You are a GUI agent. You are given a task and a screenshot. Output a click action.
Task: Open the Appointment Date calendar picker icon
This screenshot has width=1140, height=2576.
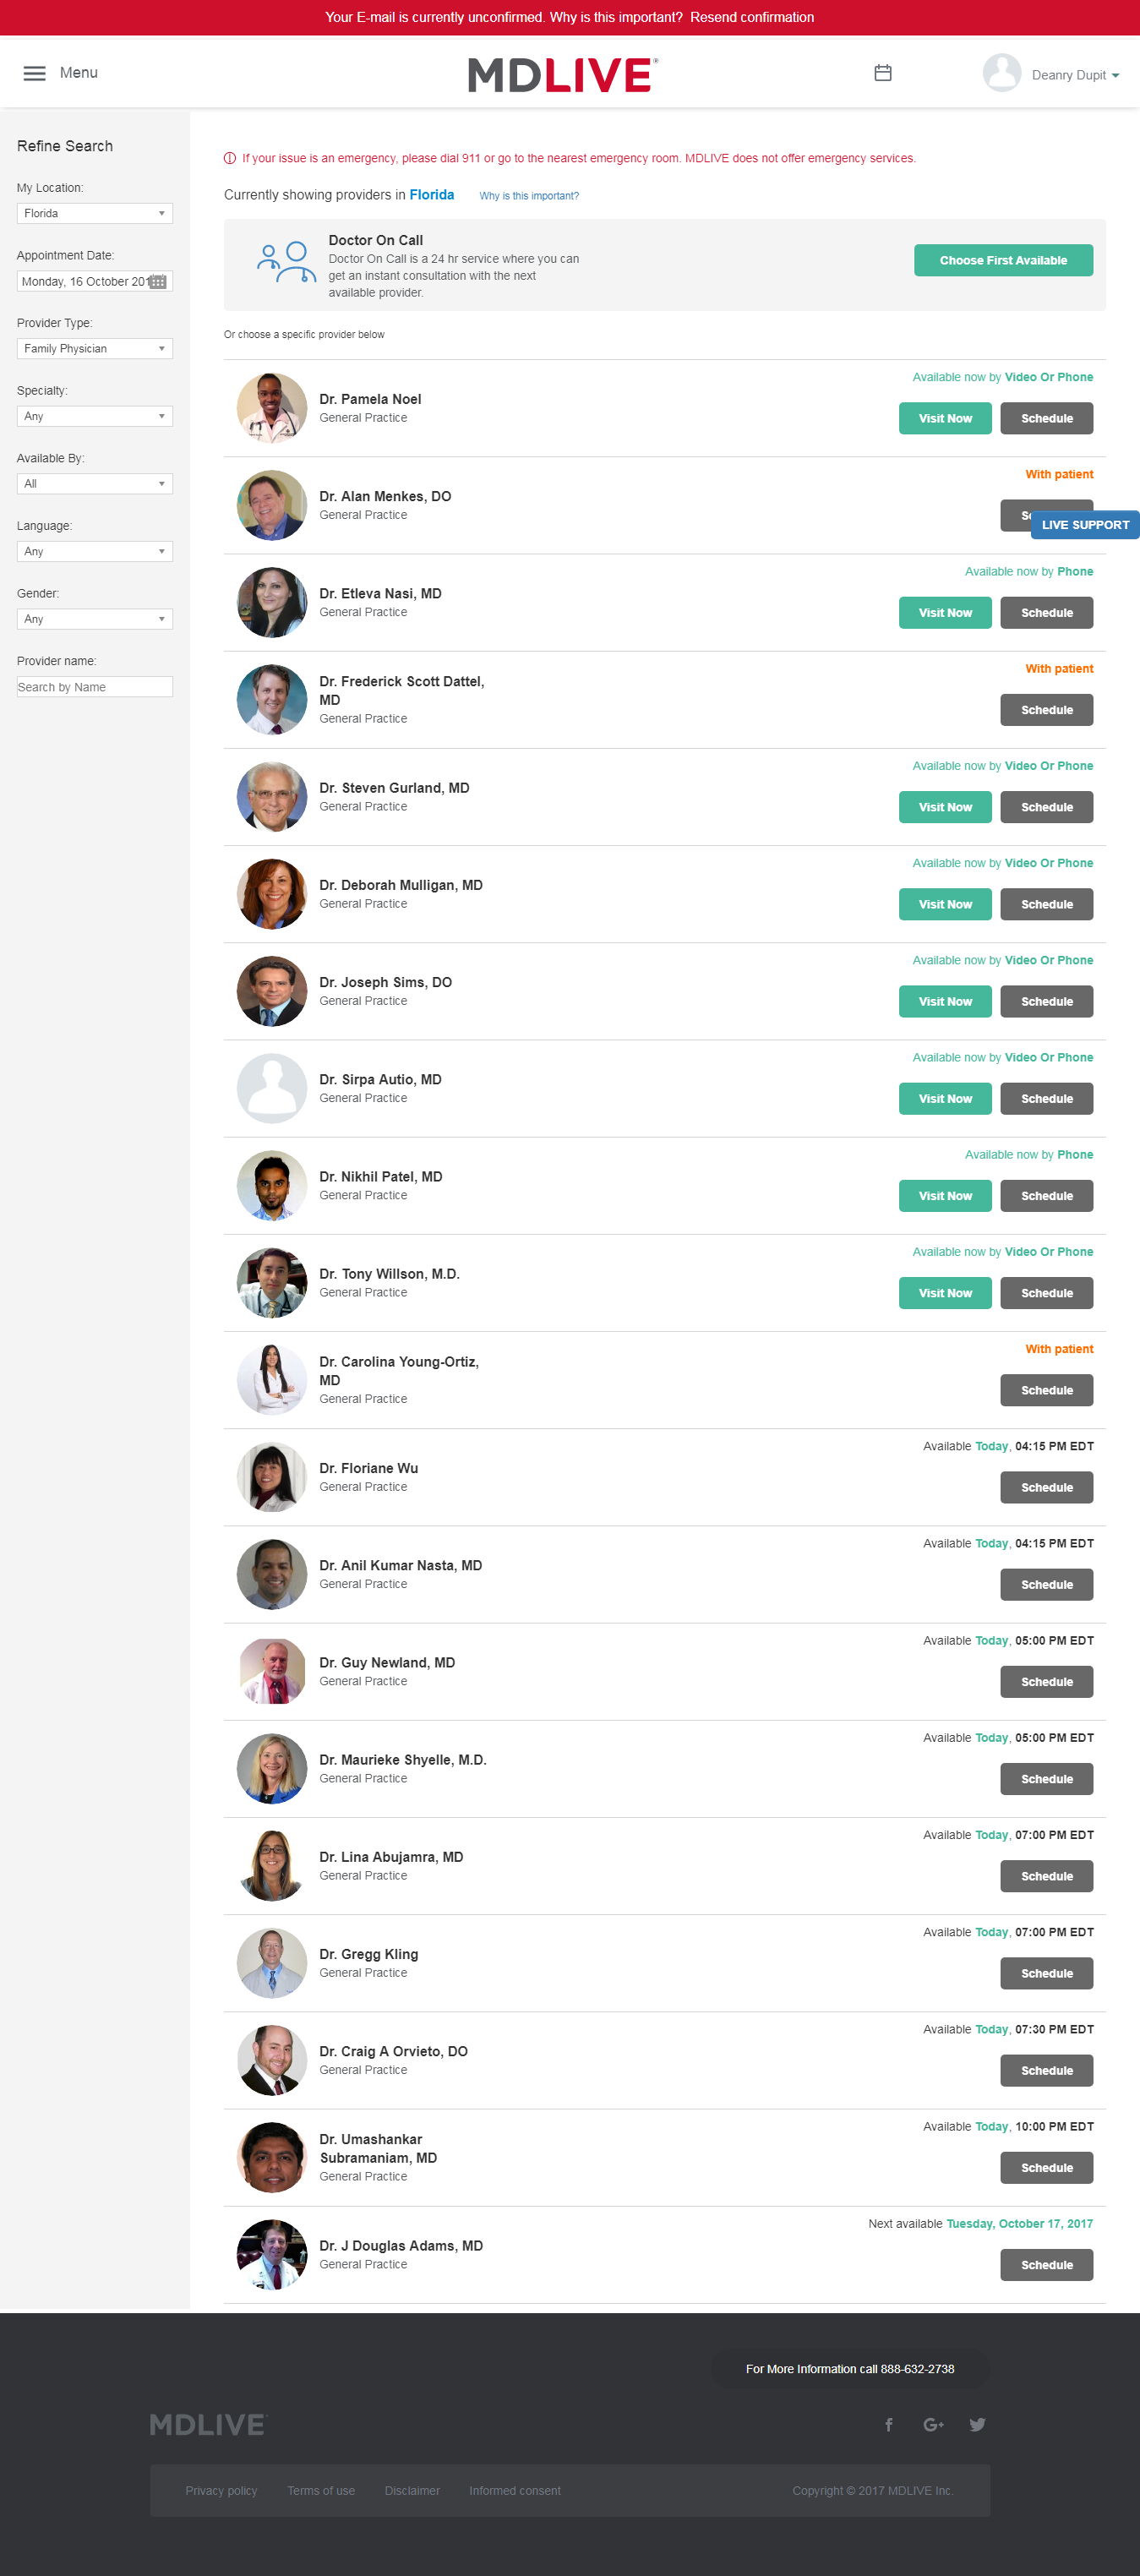(x=158, y=282)
